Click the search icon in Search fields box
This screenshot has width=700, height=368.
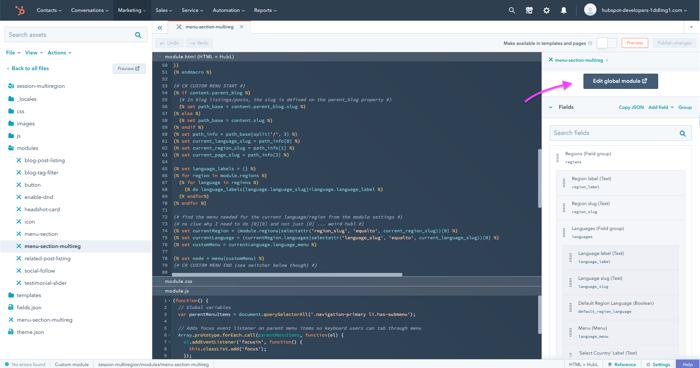[683, 133]
